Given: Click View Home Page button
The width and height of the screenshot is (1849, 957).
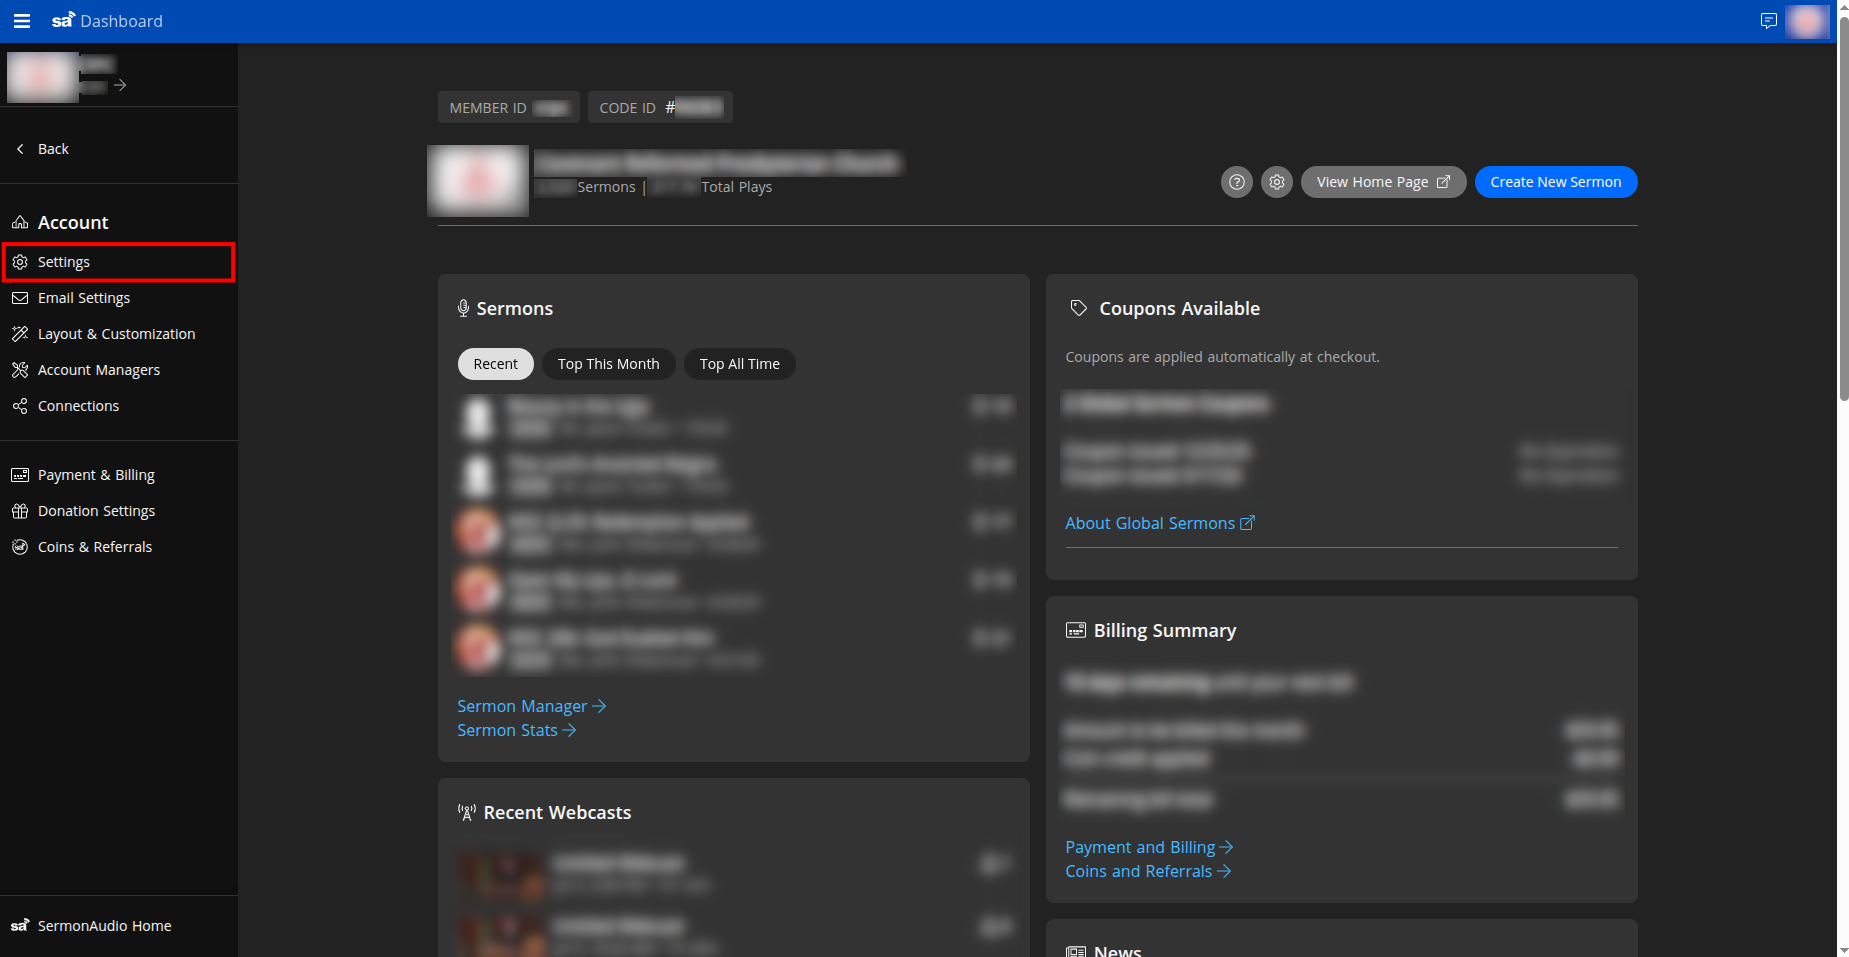Looking at the screenshot, I should 1383,182.
